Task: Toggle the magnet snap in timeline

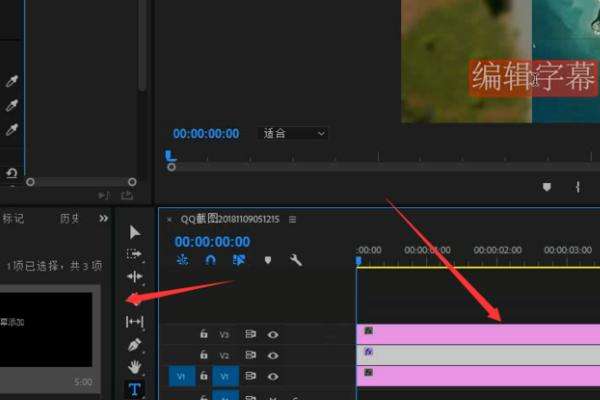Action: pos(211,260)
